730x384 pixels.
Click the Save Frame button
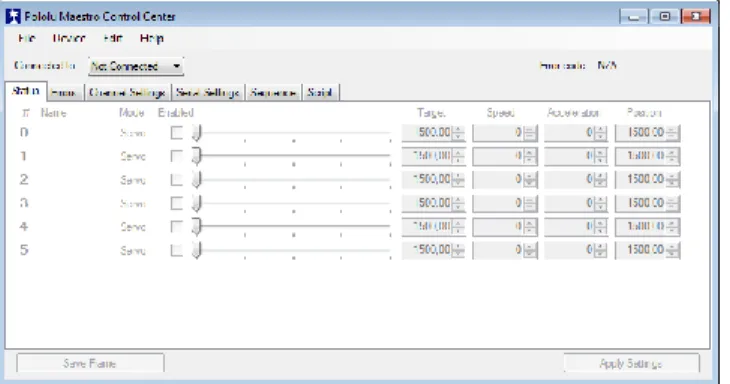(90, 363)
